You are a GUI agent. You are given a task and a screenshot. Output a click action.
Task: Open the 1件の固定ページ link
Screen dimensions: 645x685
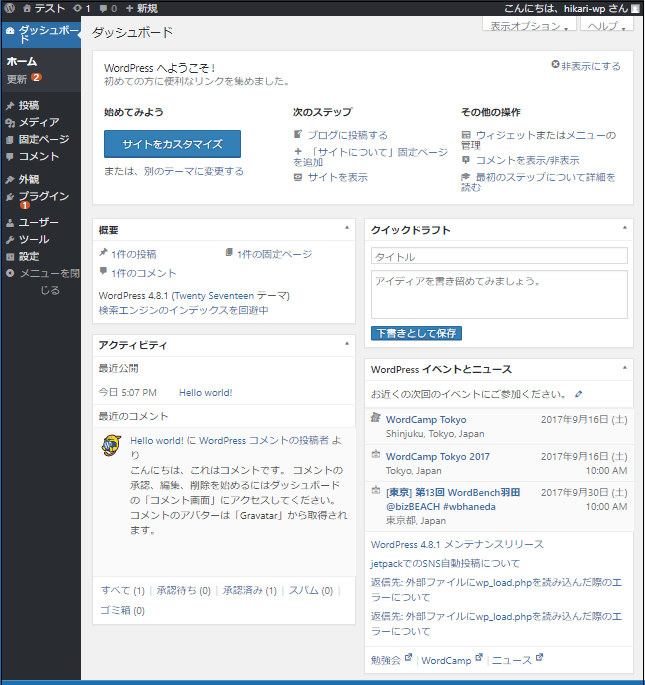click(274, 254)
